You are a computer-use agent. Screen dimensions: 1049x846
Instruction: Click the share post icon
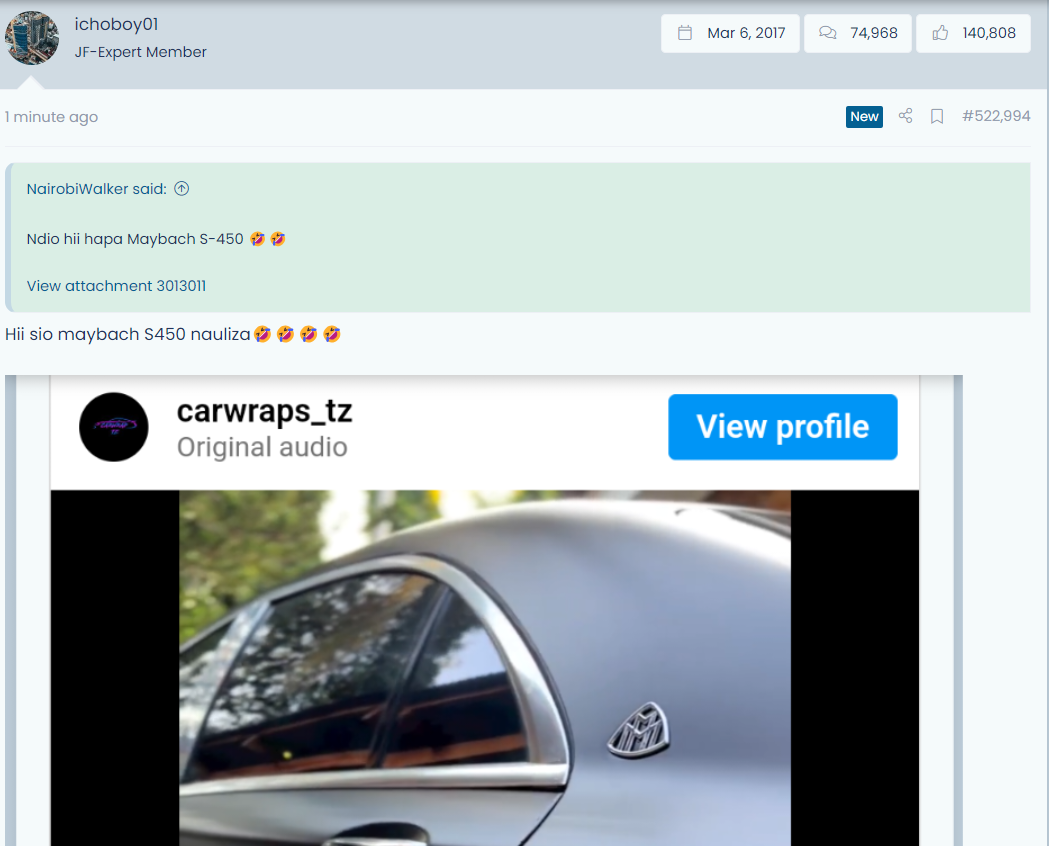click(x=905, y=116)
